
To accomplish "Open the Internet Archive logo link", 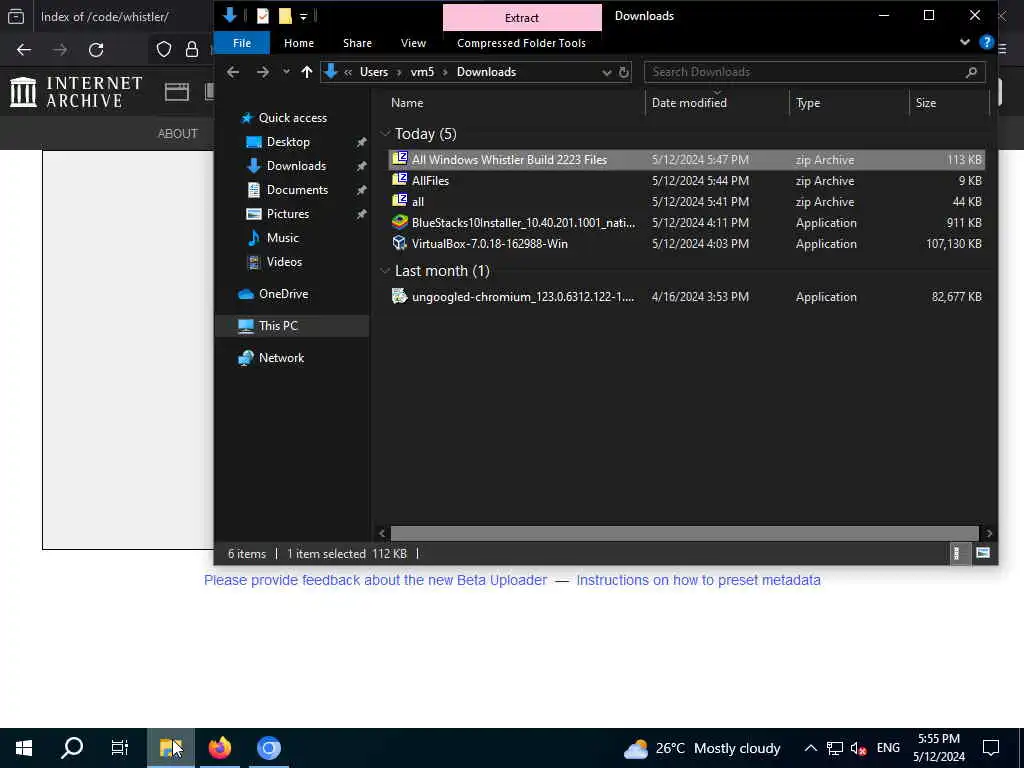I will coord(76,92).
